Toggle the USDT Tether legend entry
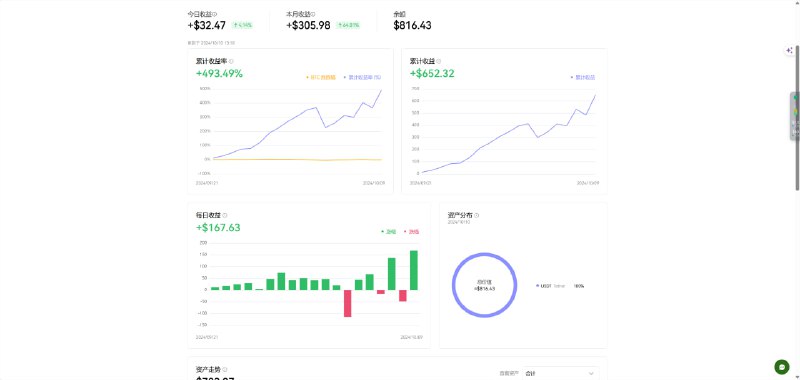The width and height of the screenshot is (800, 380). 551,286
